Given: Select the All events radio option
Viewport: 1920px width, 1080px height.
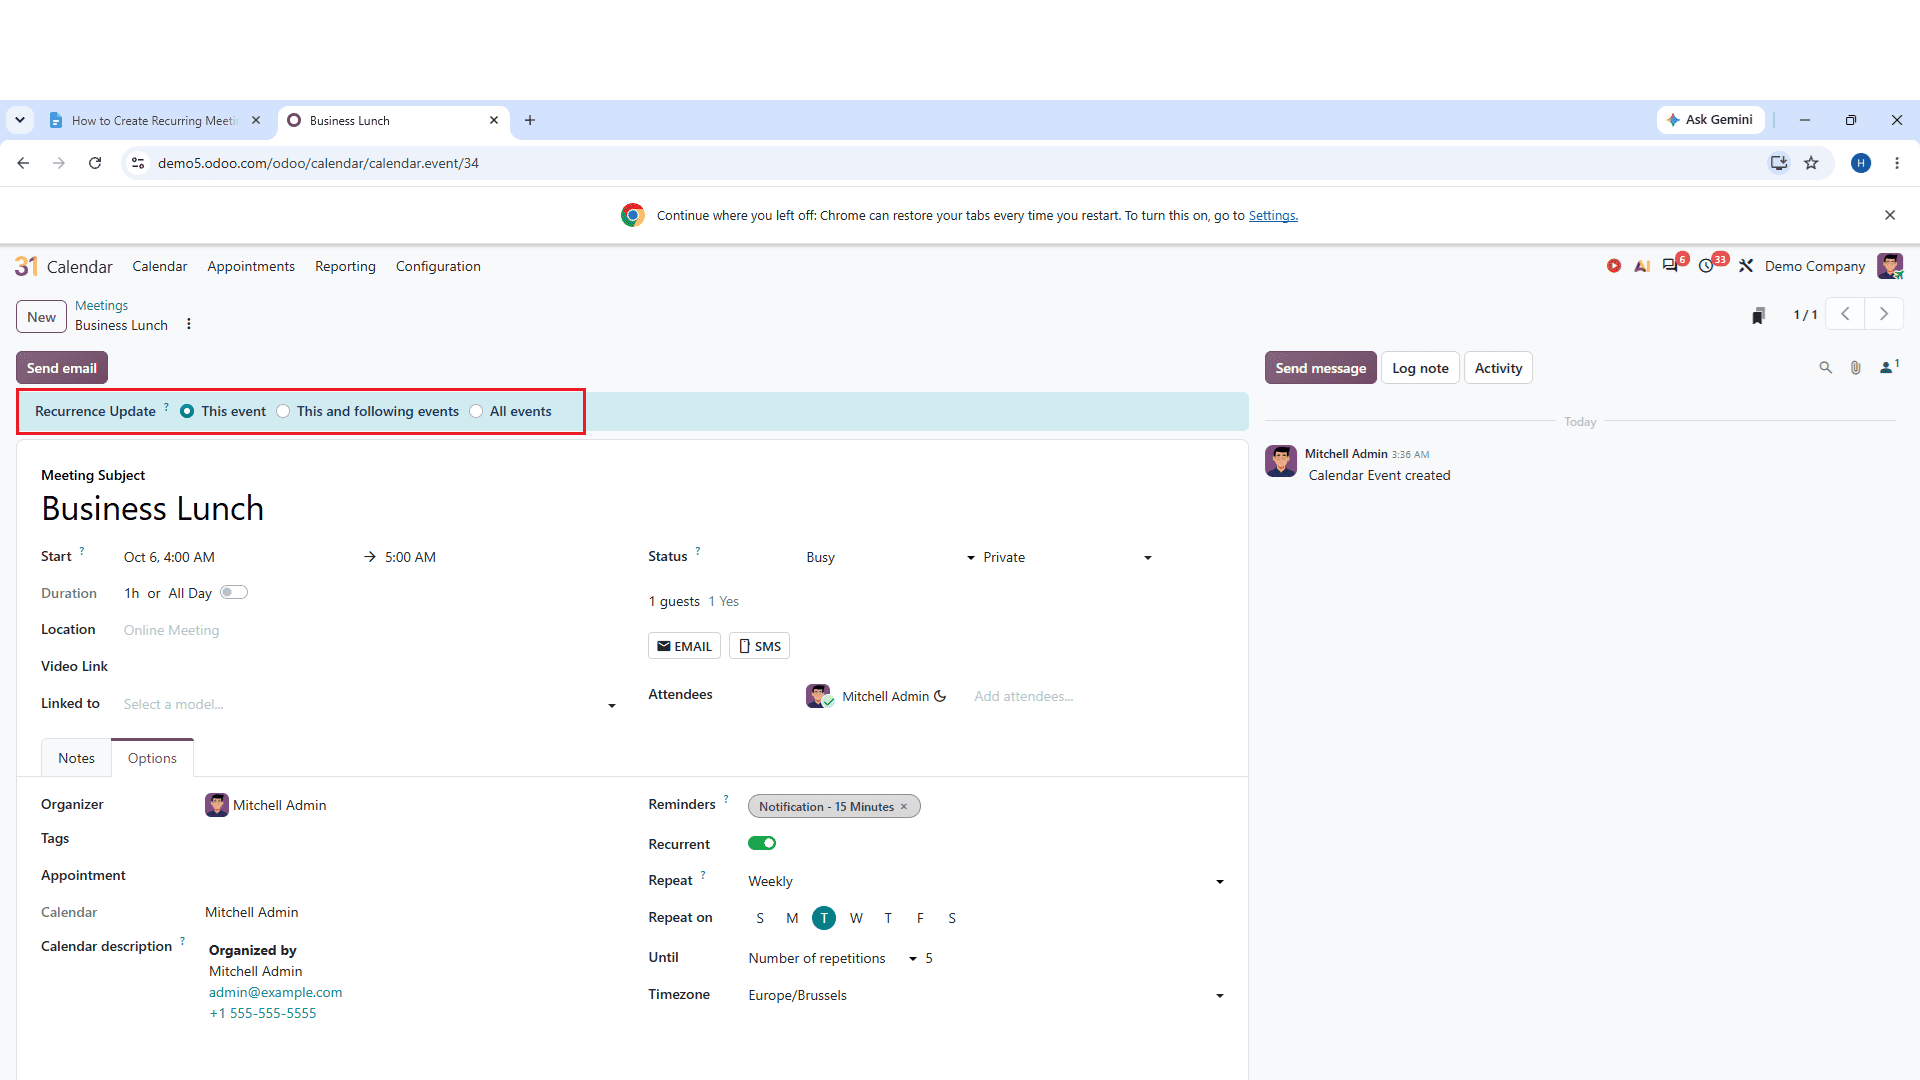Looking at the screenshot, I should [x=476, y=412].
